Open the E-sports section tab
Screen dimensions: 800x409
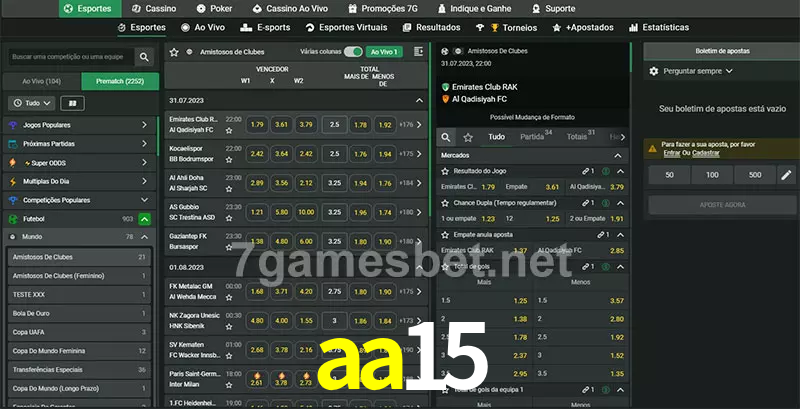[x=265, y=28]
